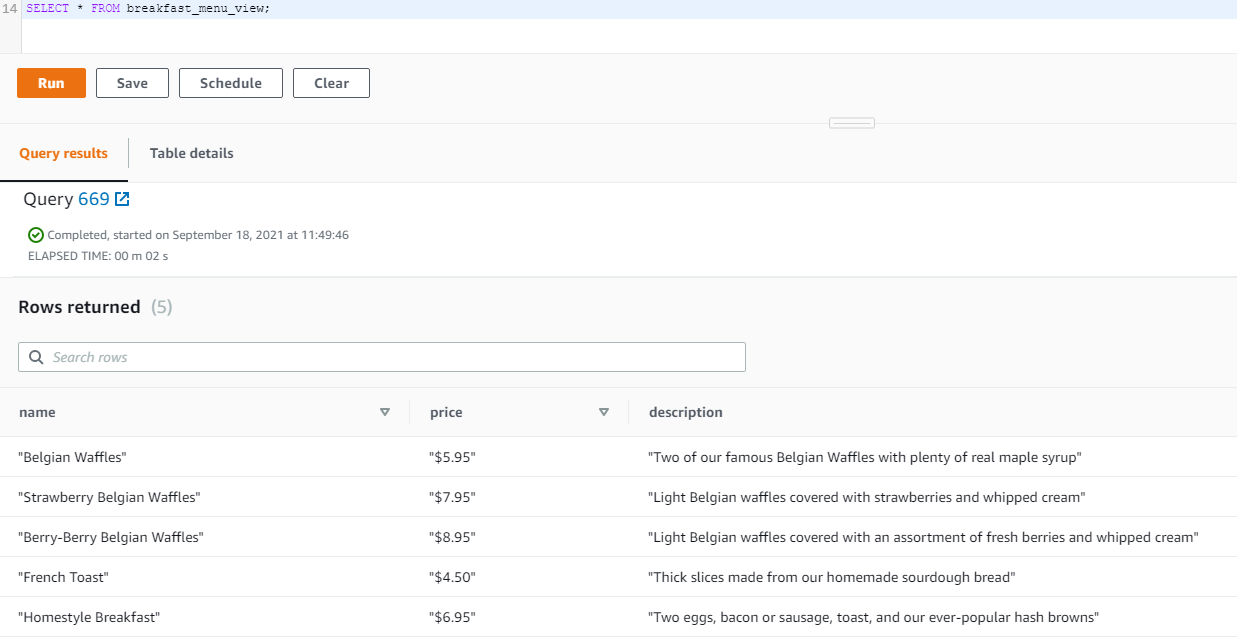The height and width of the screenshot is (640, 1237).
Task: Select the Query results tab
Action: [64, 153]
